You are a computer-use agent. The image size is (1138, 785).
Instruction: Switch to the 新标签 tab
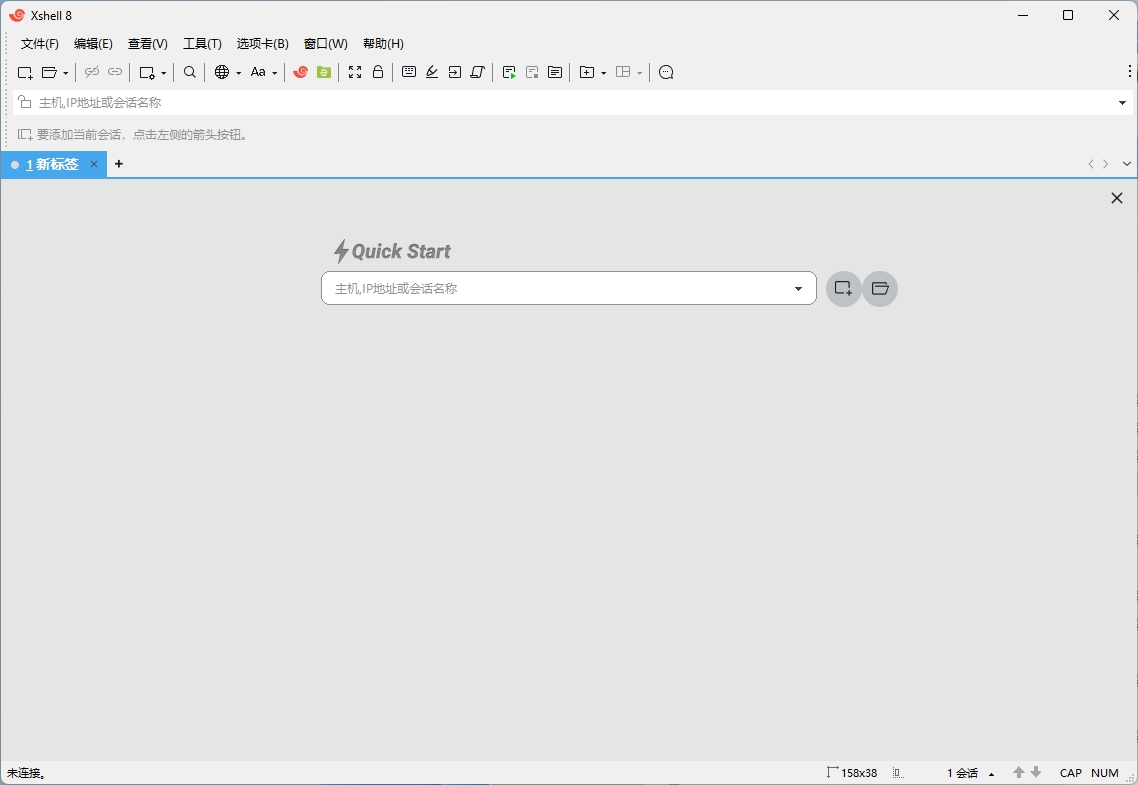(52, 164)
